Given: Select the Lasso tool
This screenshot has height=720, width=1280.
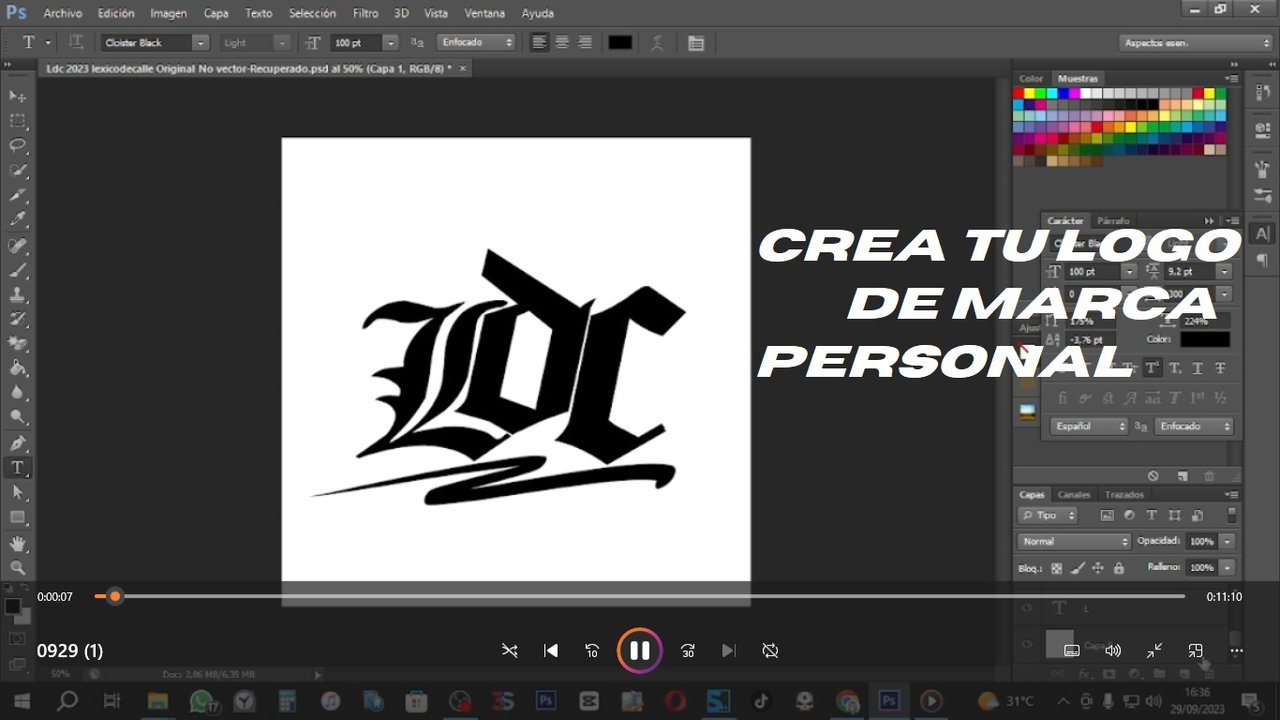Looking at the screenshot, I should (17, 146).
